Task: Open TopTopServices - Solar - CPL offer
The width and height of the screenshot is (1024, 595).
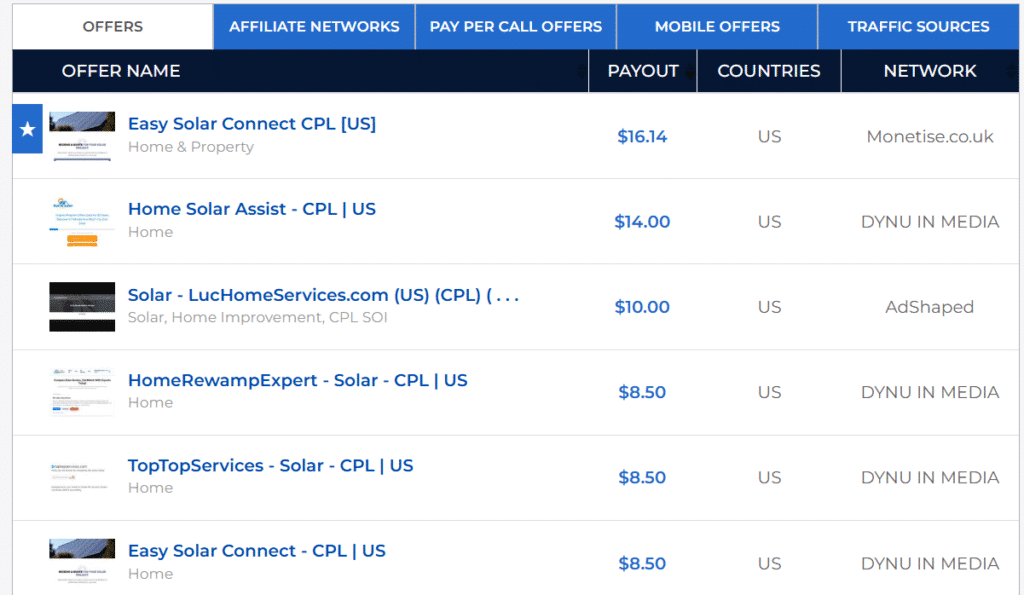Action: (x=270, y=466)
